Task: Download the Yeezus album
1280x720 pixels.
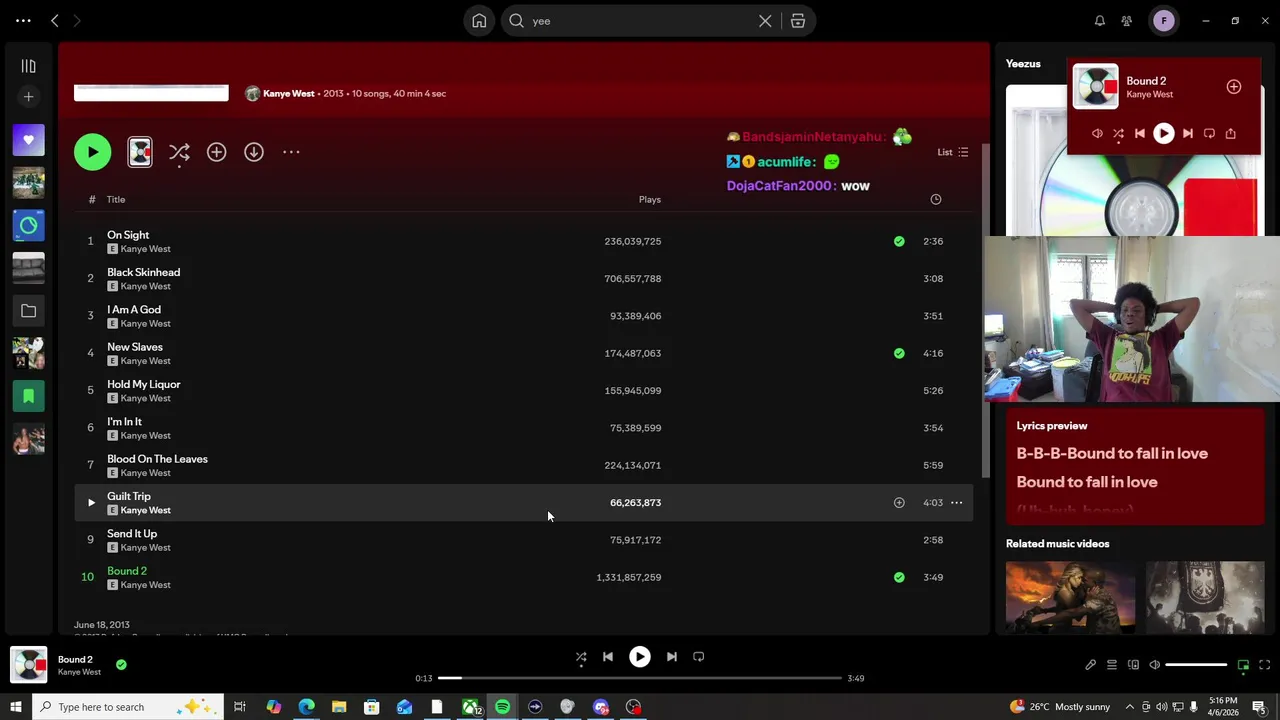Action: click(254, 152)
